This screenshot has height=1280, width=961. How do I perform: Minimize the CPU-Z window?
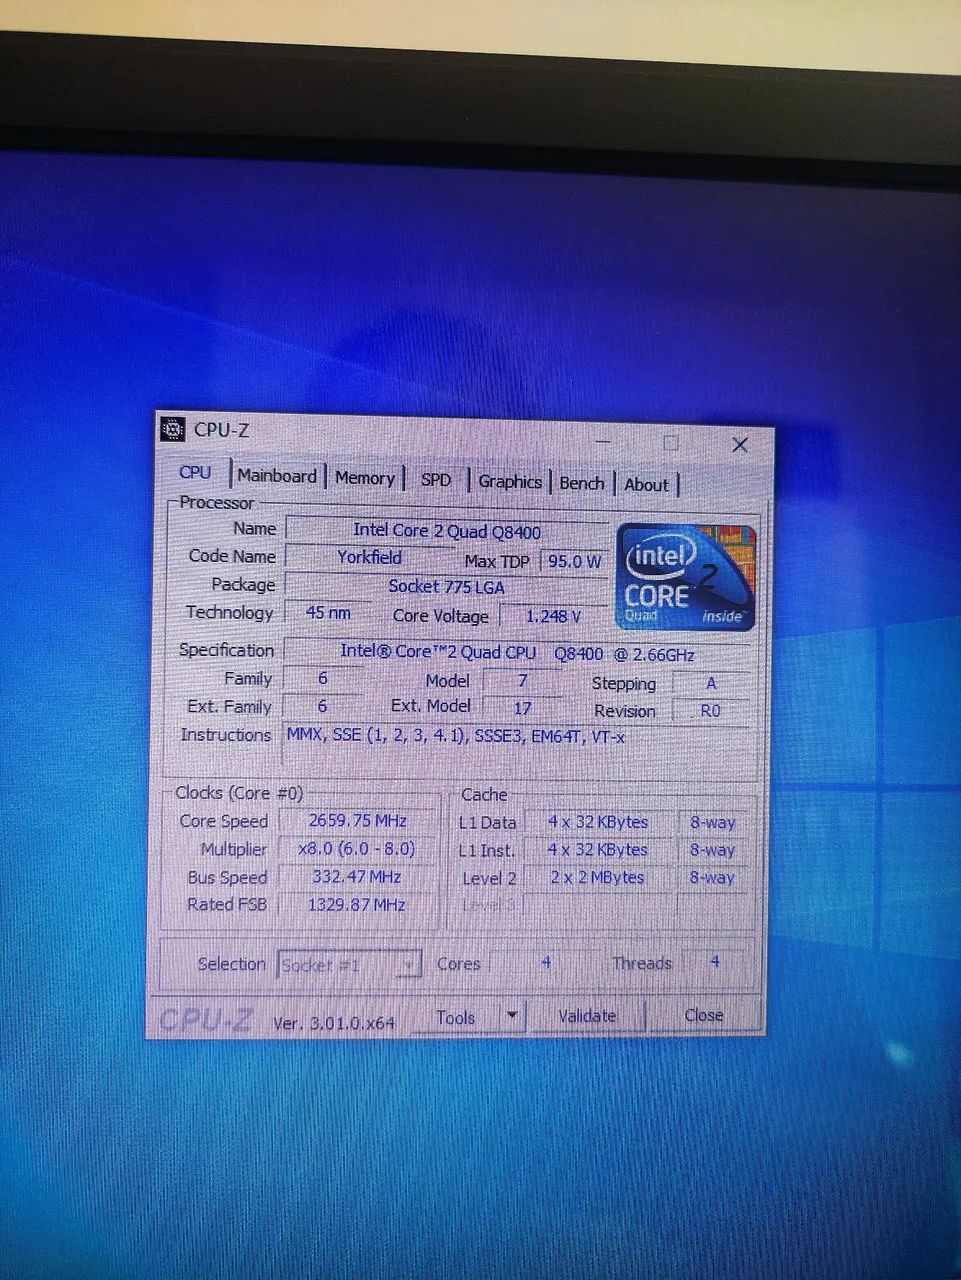pos(603,440)
